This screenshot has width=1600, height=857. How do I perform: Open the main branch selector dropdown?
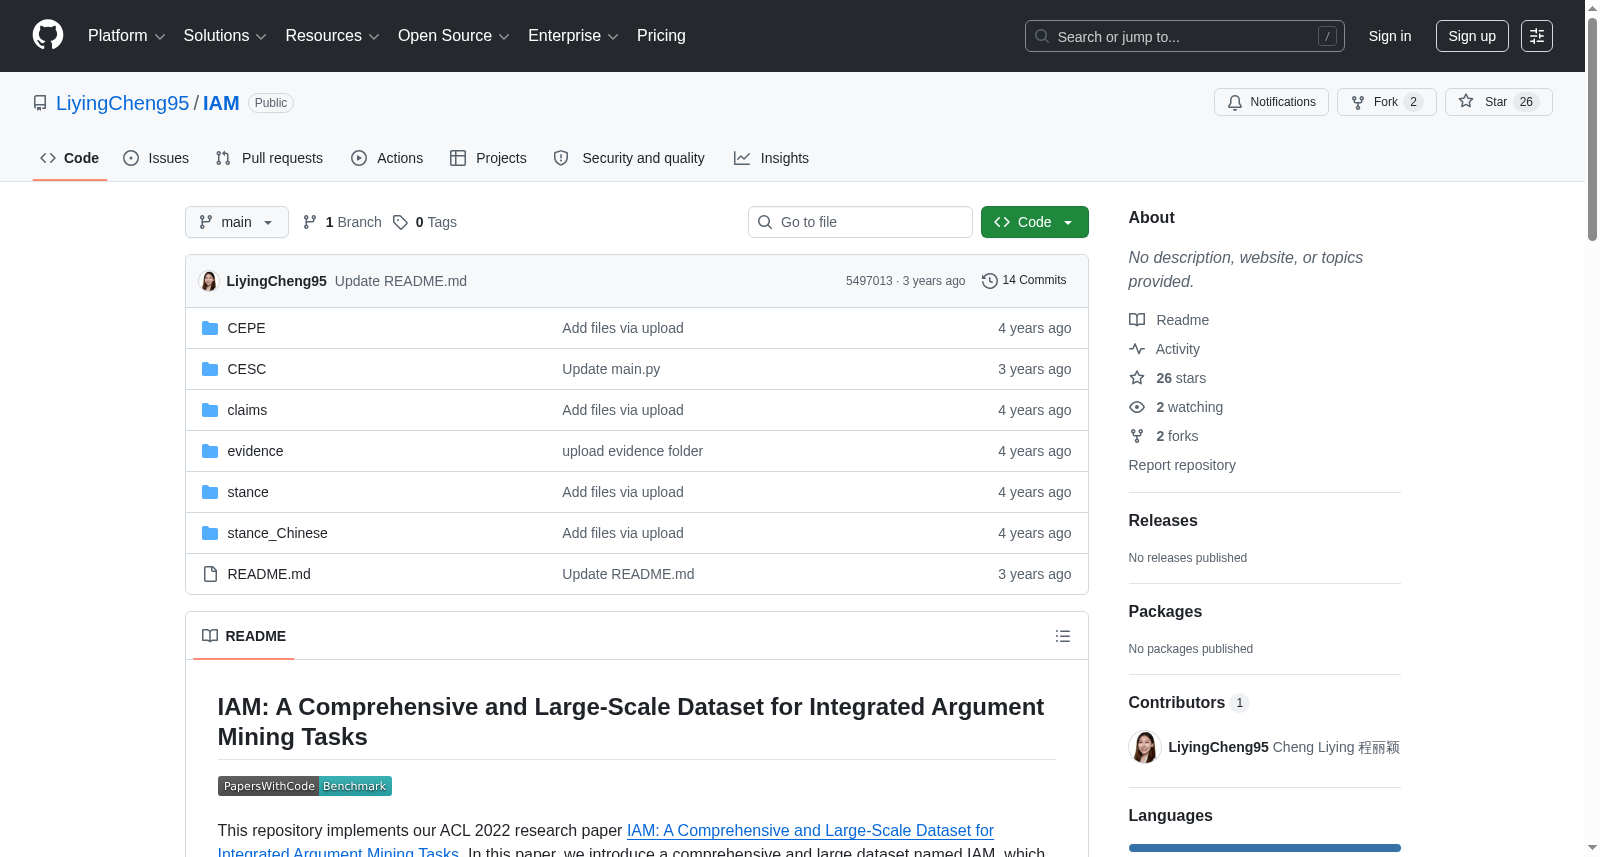click(237, 222)
